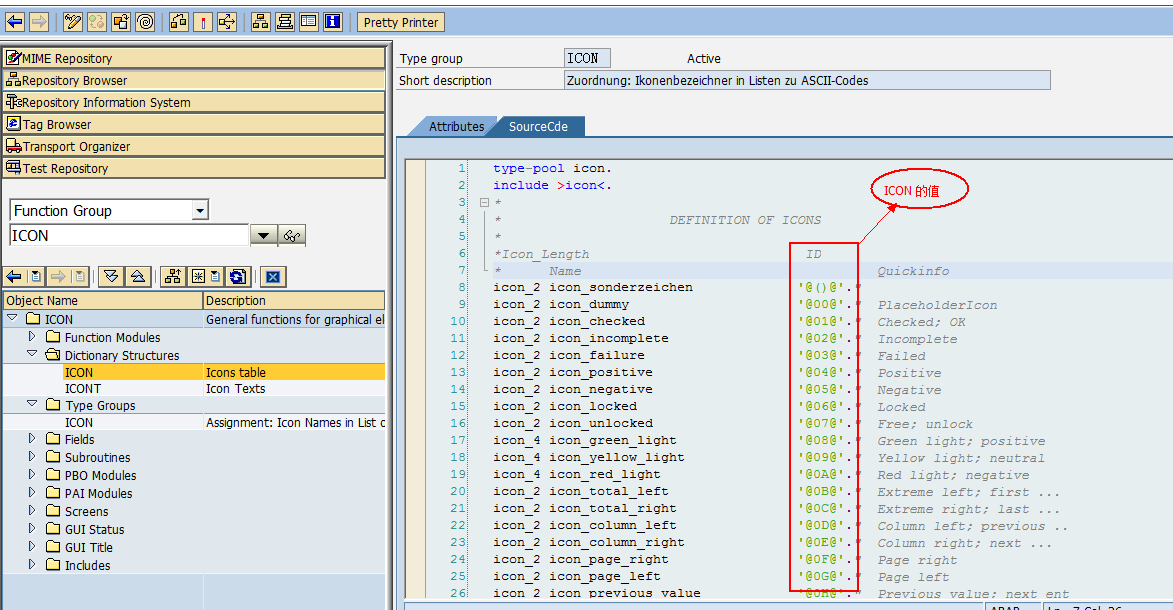This screenshot has width=1173, height=610.
Task: Run the syntax Check icon
Action: point(179,22)
